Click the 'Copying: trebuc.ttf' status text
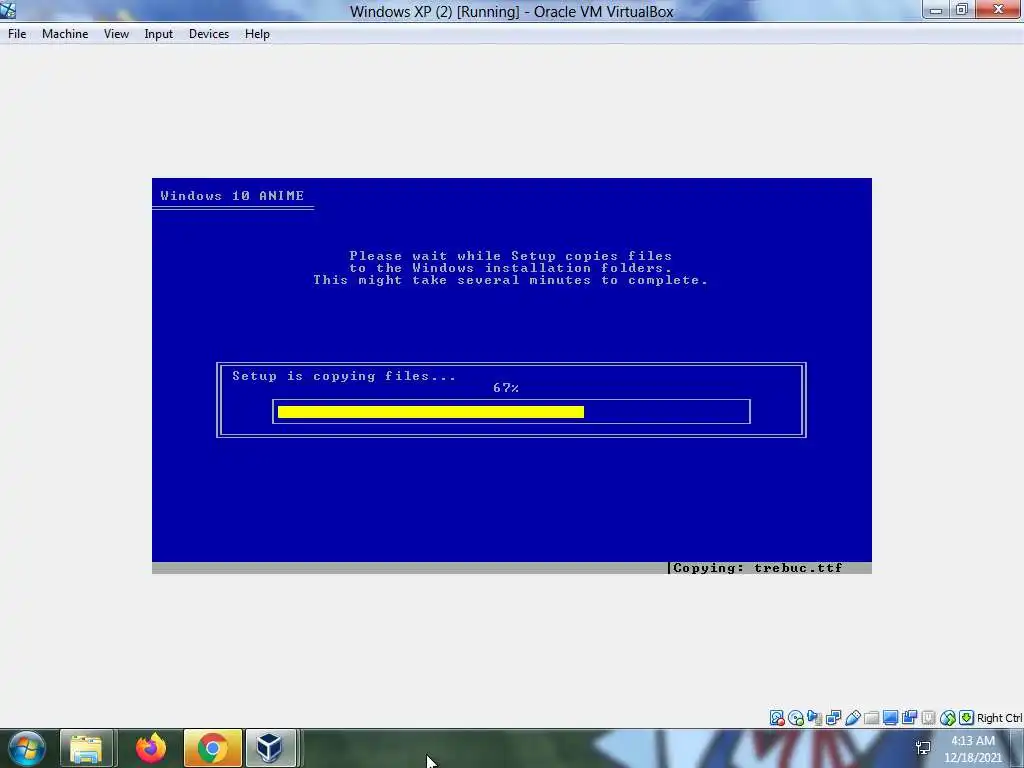This screenshot has width=1024, height=768. coord(758,568)
